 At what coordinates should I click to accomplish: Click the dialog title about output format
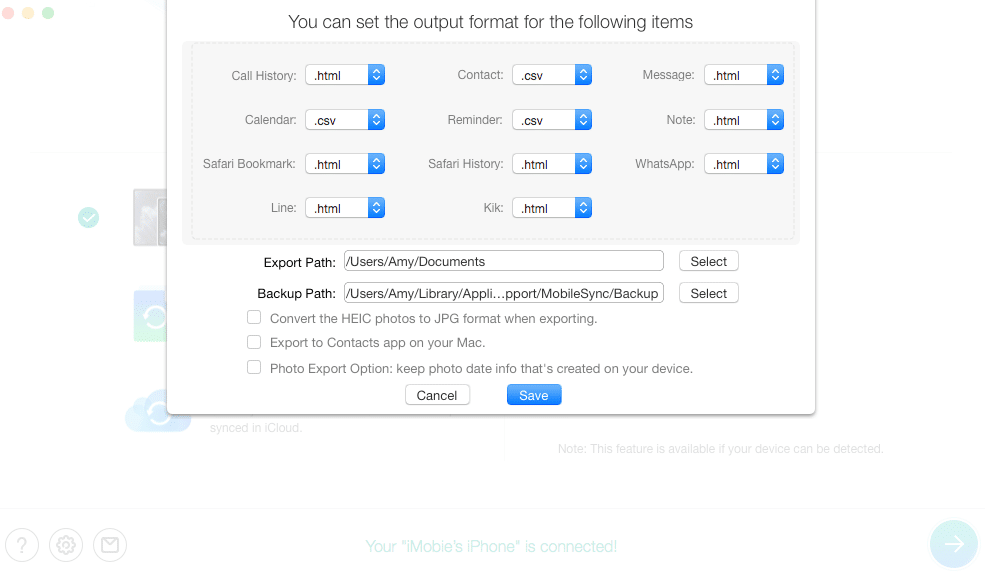pyautogui.click(x=491, y=22)
